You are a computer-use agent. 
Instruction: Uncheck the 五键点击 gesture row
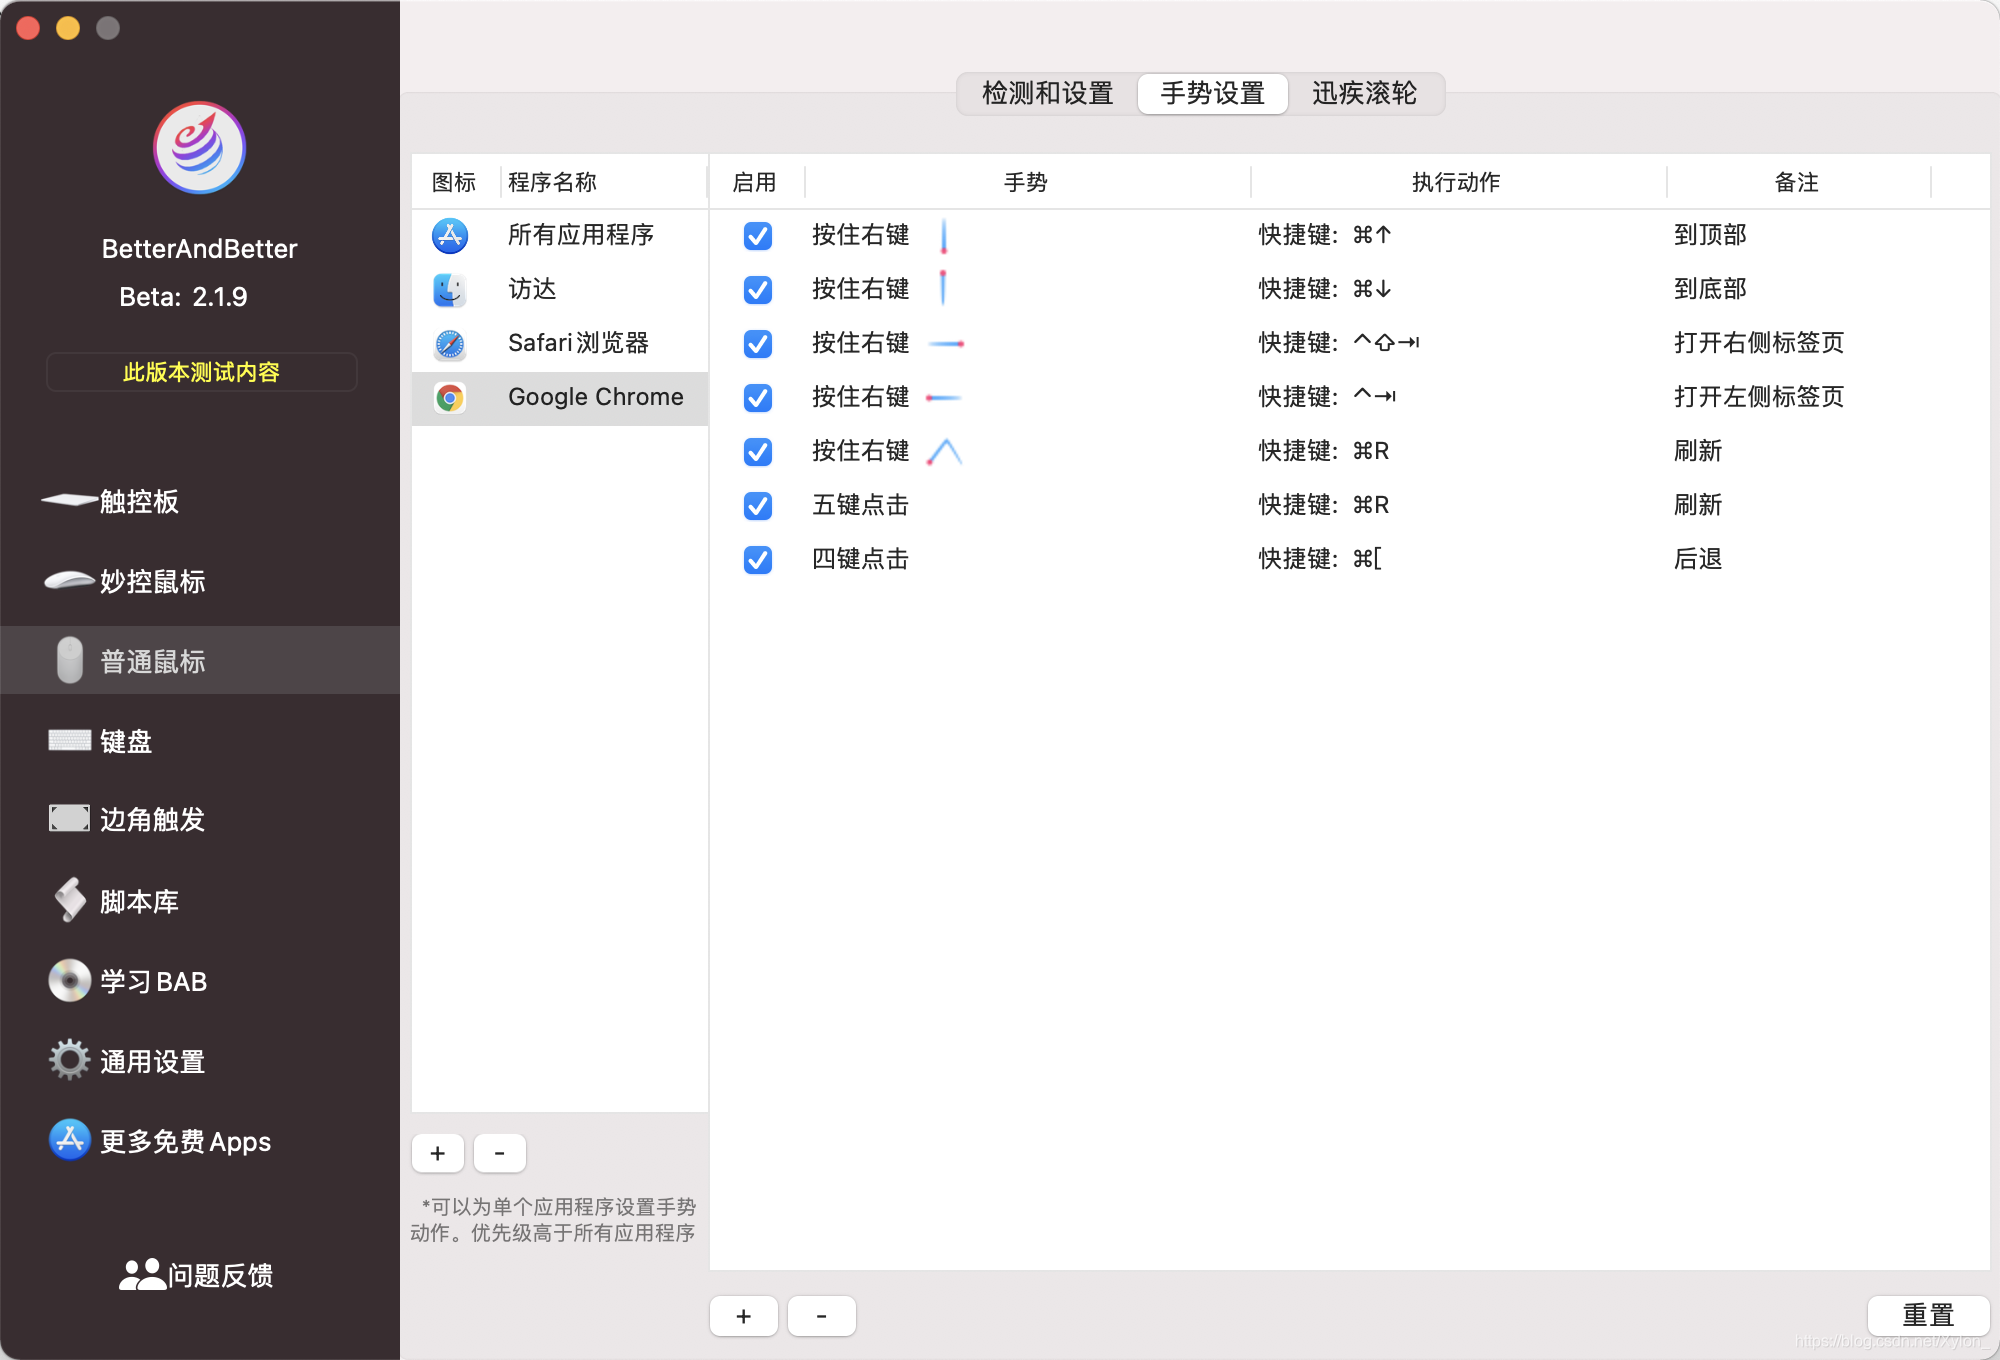tap(758, 506)
